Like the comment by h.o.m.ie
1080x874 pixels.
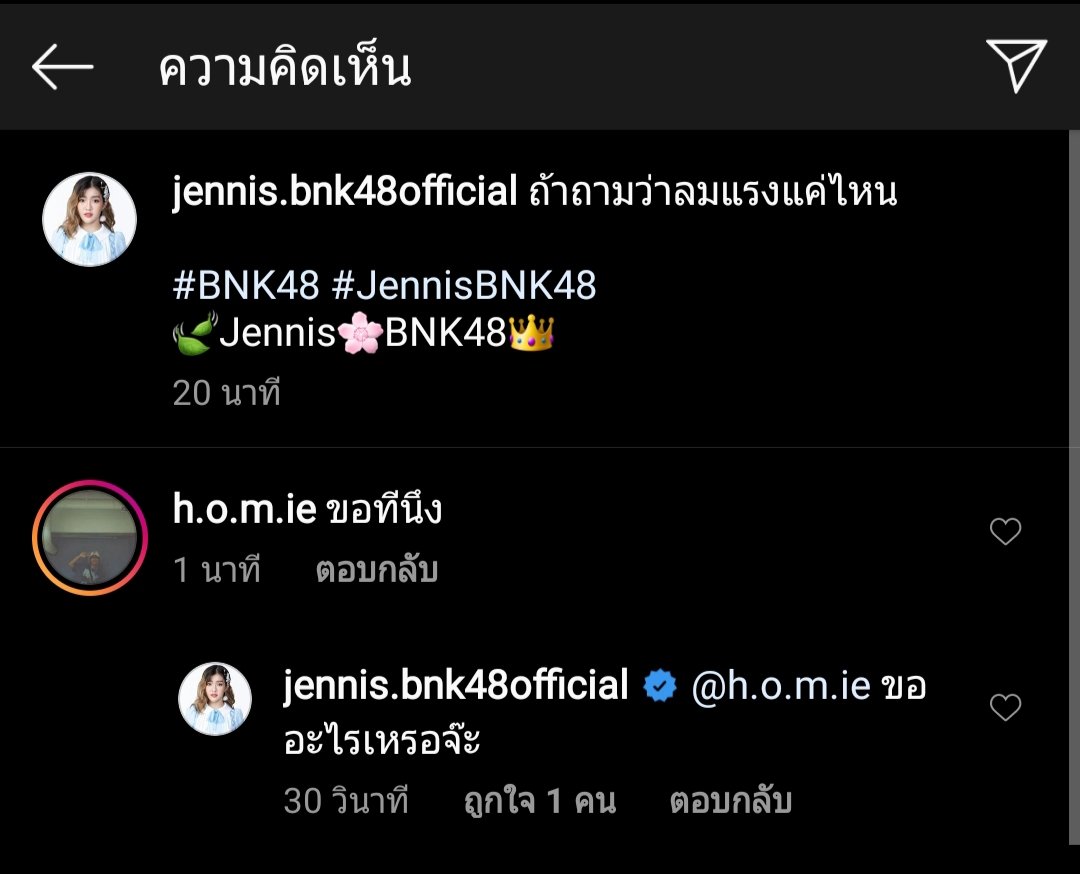point(1005,532)
